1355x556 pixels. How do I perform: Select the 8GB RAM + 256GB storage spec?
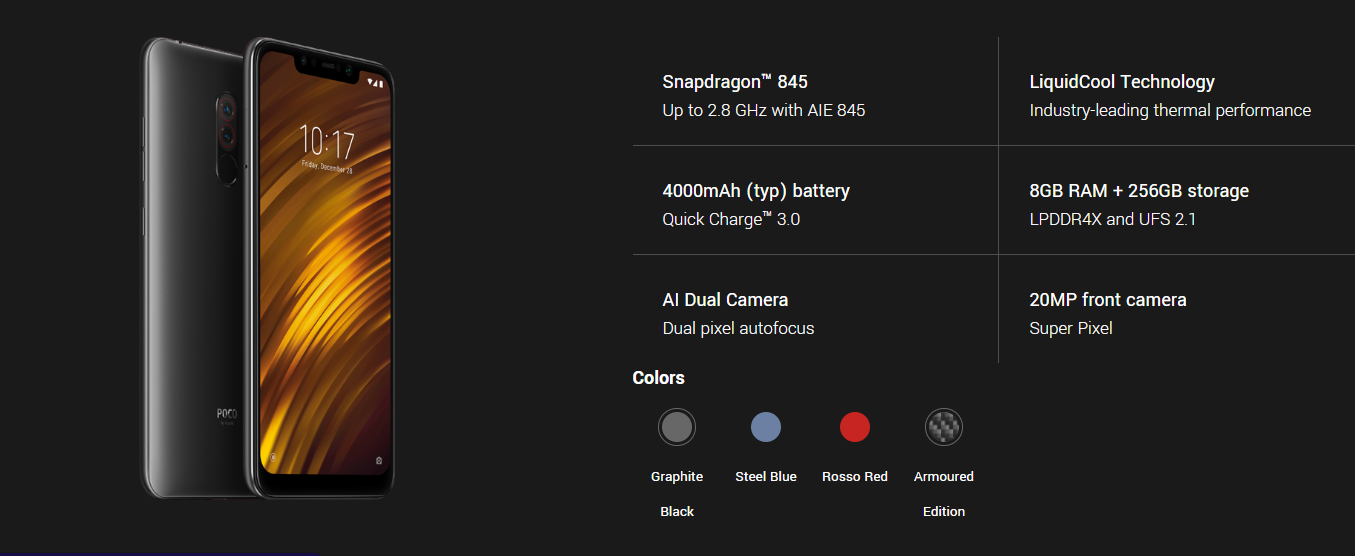coord(1139,191)
